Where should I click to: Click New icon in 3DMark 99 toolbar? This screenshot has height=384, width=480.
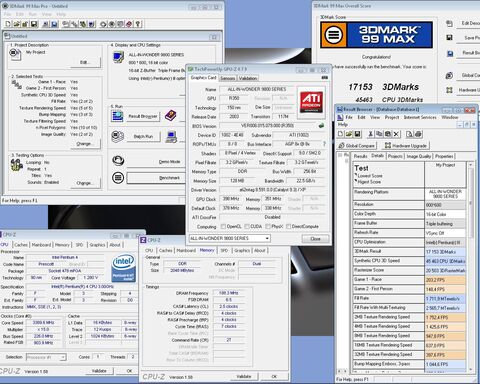[8, 24]
